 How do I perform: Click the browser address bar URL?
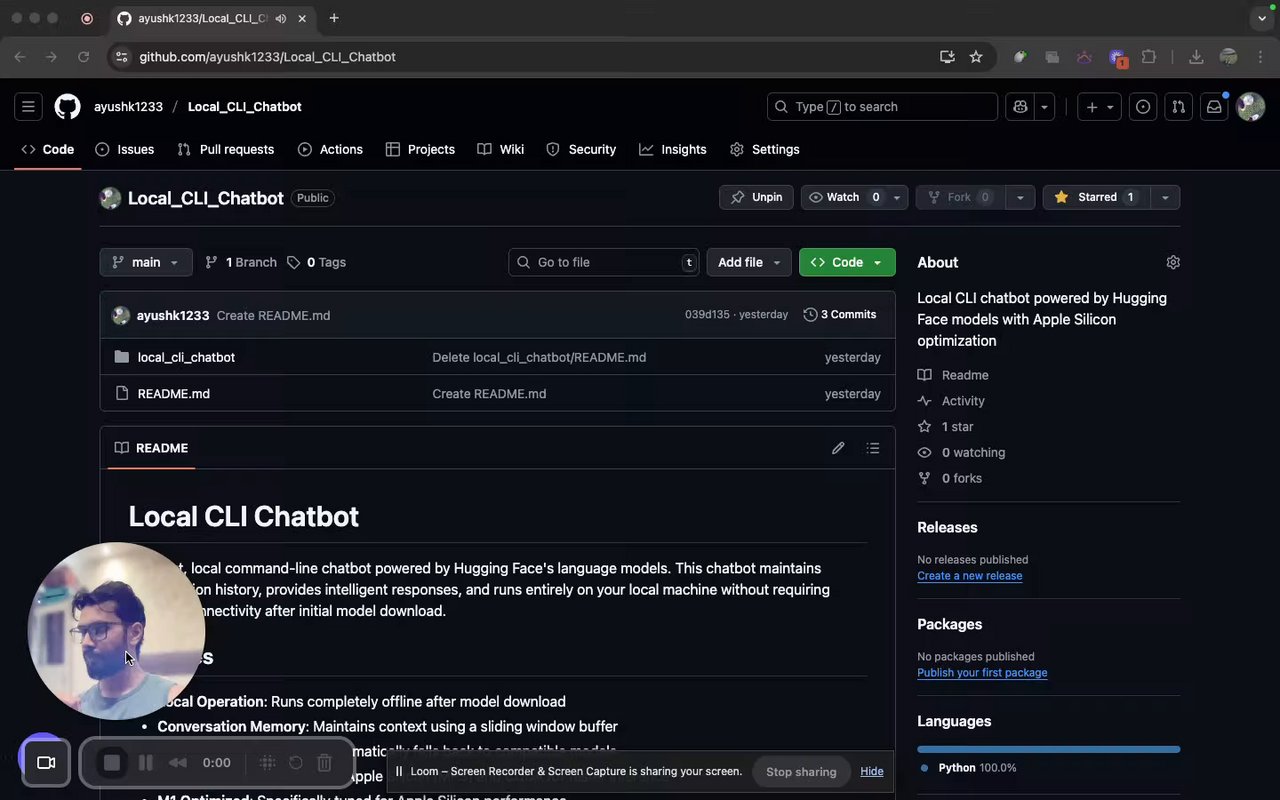pyautogui.click(x=268, y=57)
